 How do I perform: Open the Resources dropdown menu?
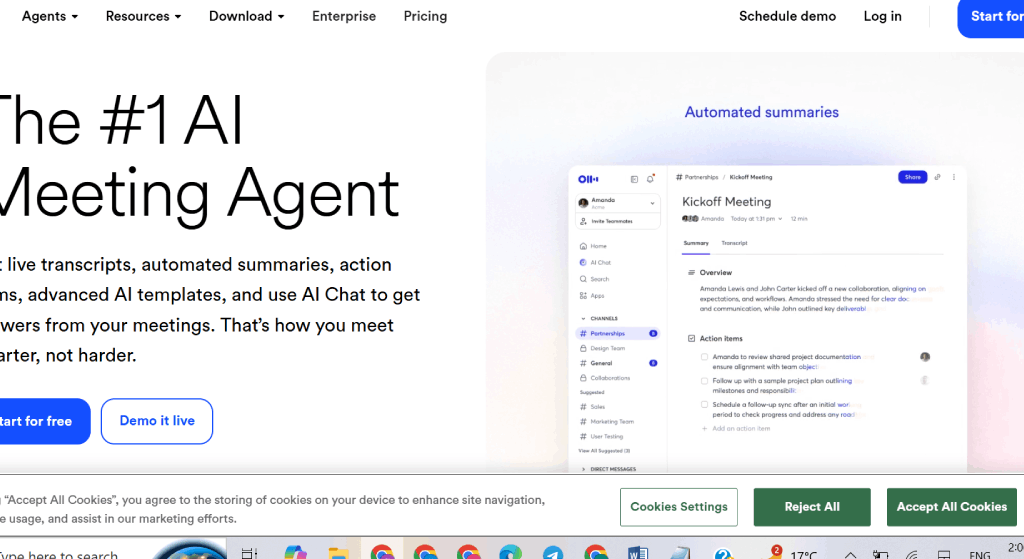coord(143,16)
